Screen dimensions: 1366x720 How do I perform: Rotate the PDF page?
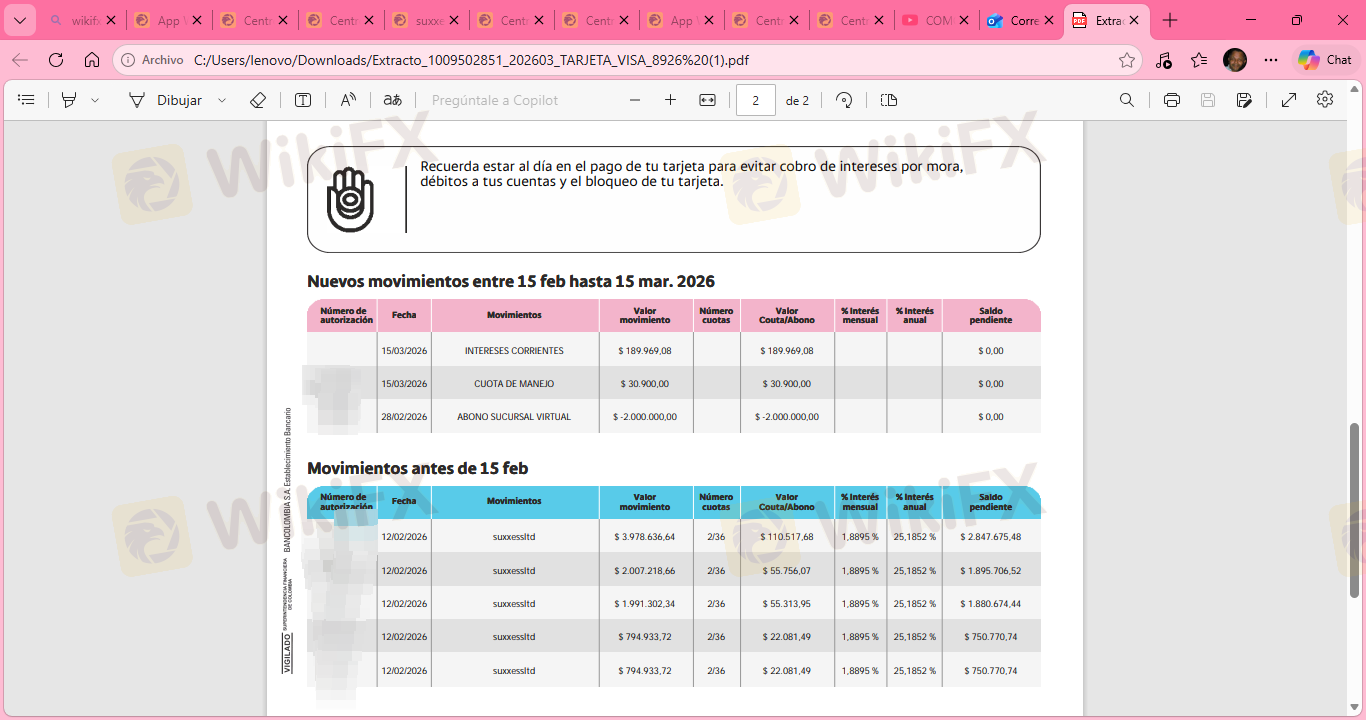point(844,100)
